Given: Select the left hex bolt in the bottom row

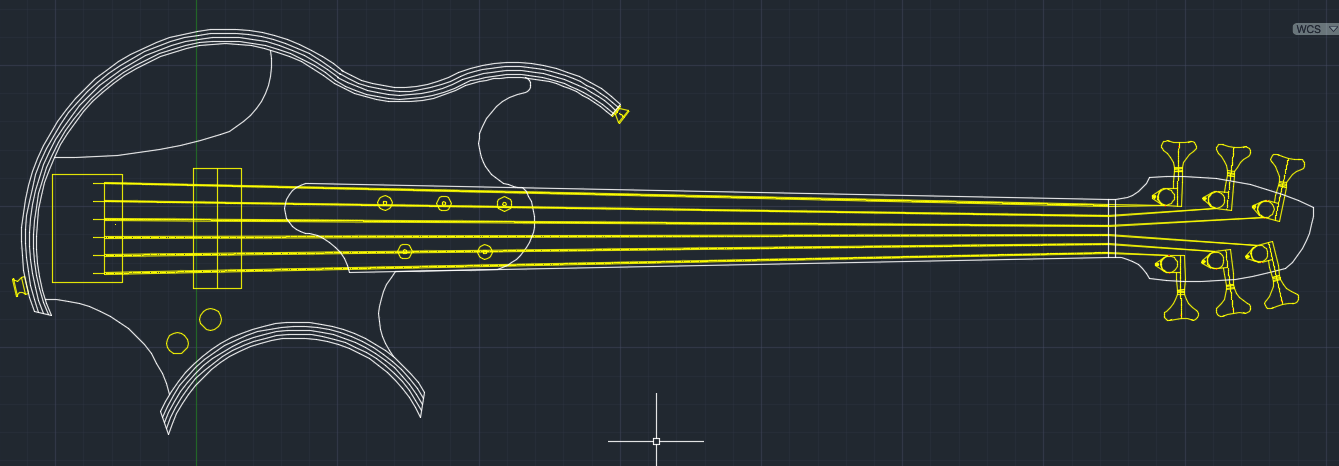Looking at the screenshot, I should click(x=405, y=251).
